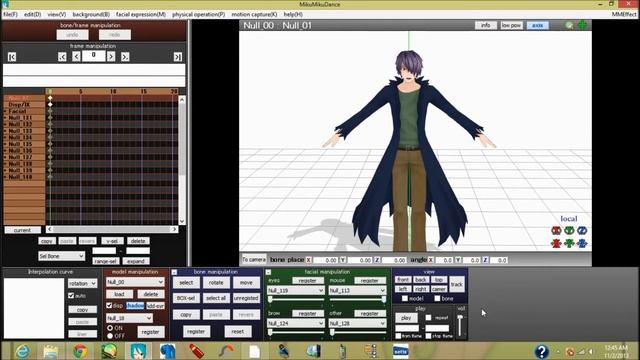Click the timeline horizontal scroll right arrow
The image size is (640, 360).
click(x=174, y=229)
